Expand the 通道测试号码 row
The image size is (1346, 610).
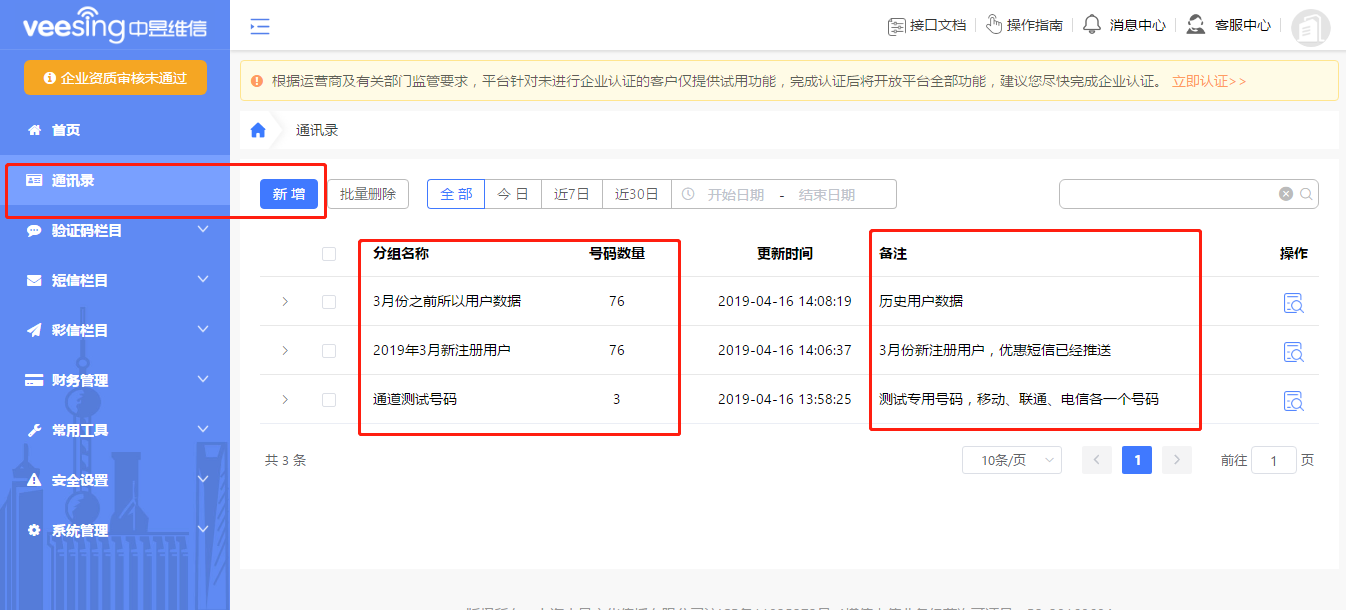285,399
